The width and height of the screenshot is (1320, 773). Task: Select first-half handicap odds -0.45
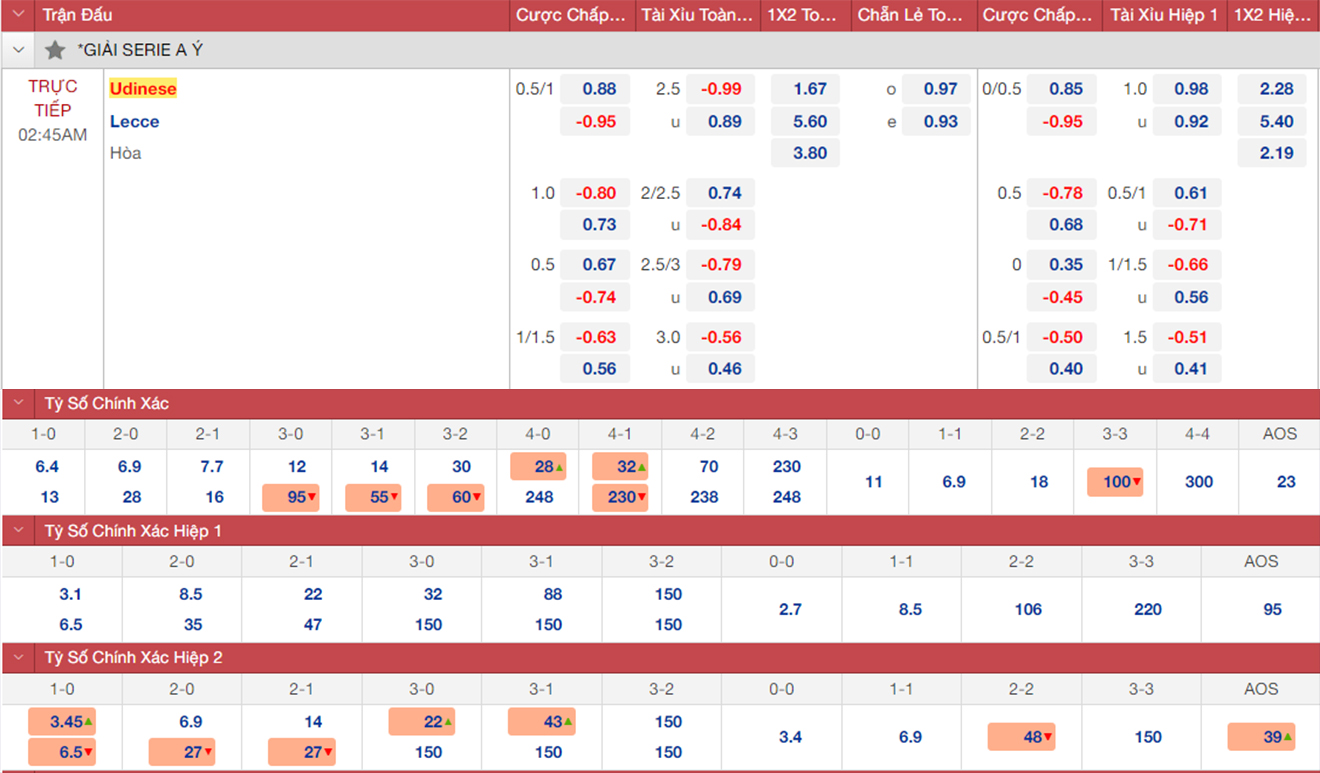(x=1061, y=297)
